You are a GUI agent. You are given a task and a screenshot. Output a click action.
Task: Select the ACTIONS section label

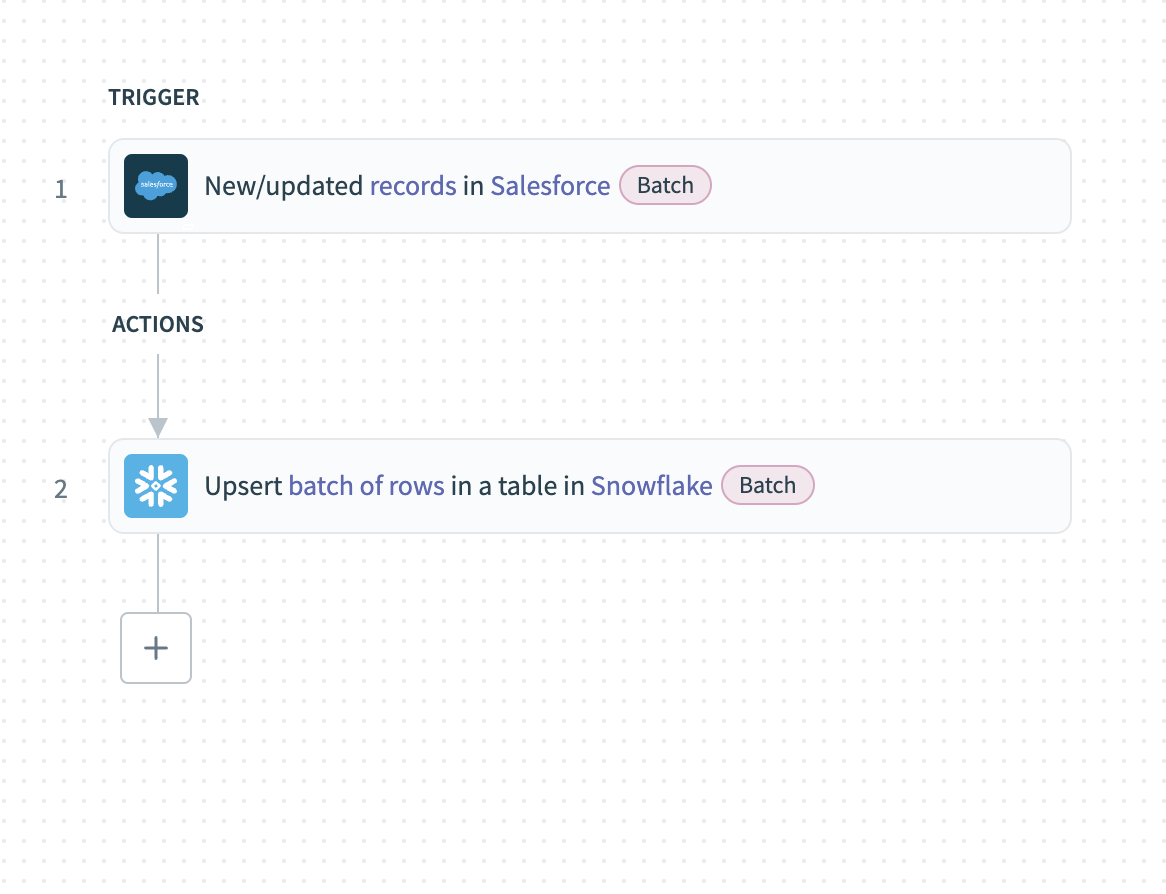click(x=156, y=324)
